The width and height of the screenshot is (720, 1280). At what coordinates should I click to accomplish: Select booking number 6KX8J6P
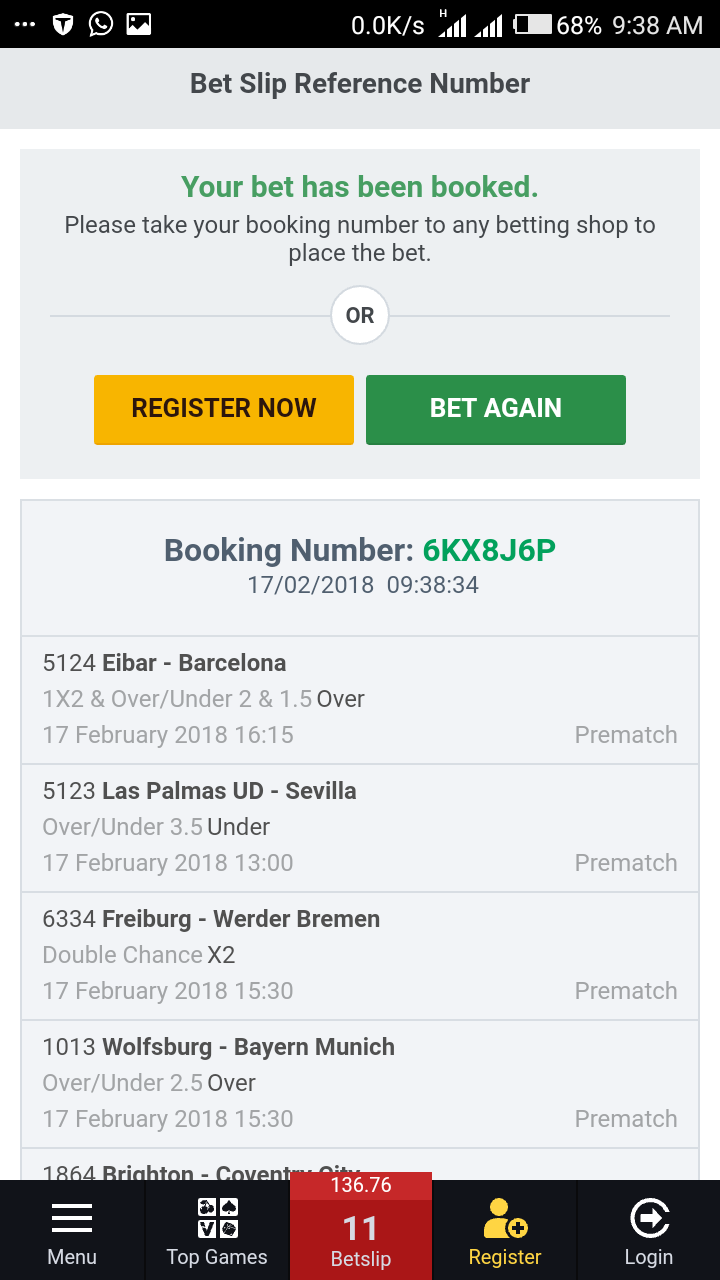point(489,550)
